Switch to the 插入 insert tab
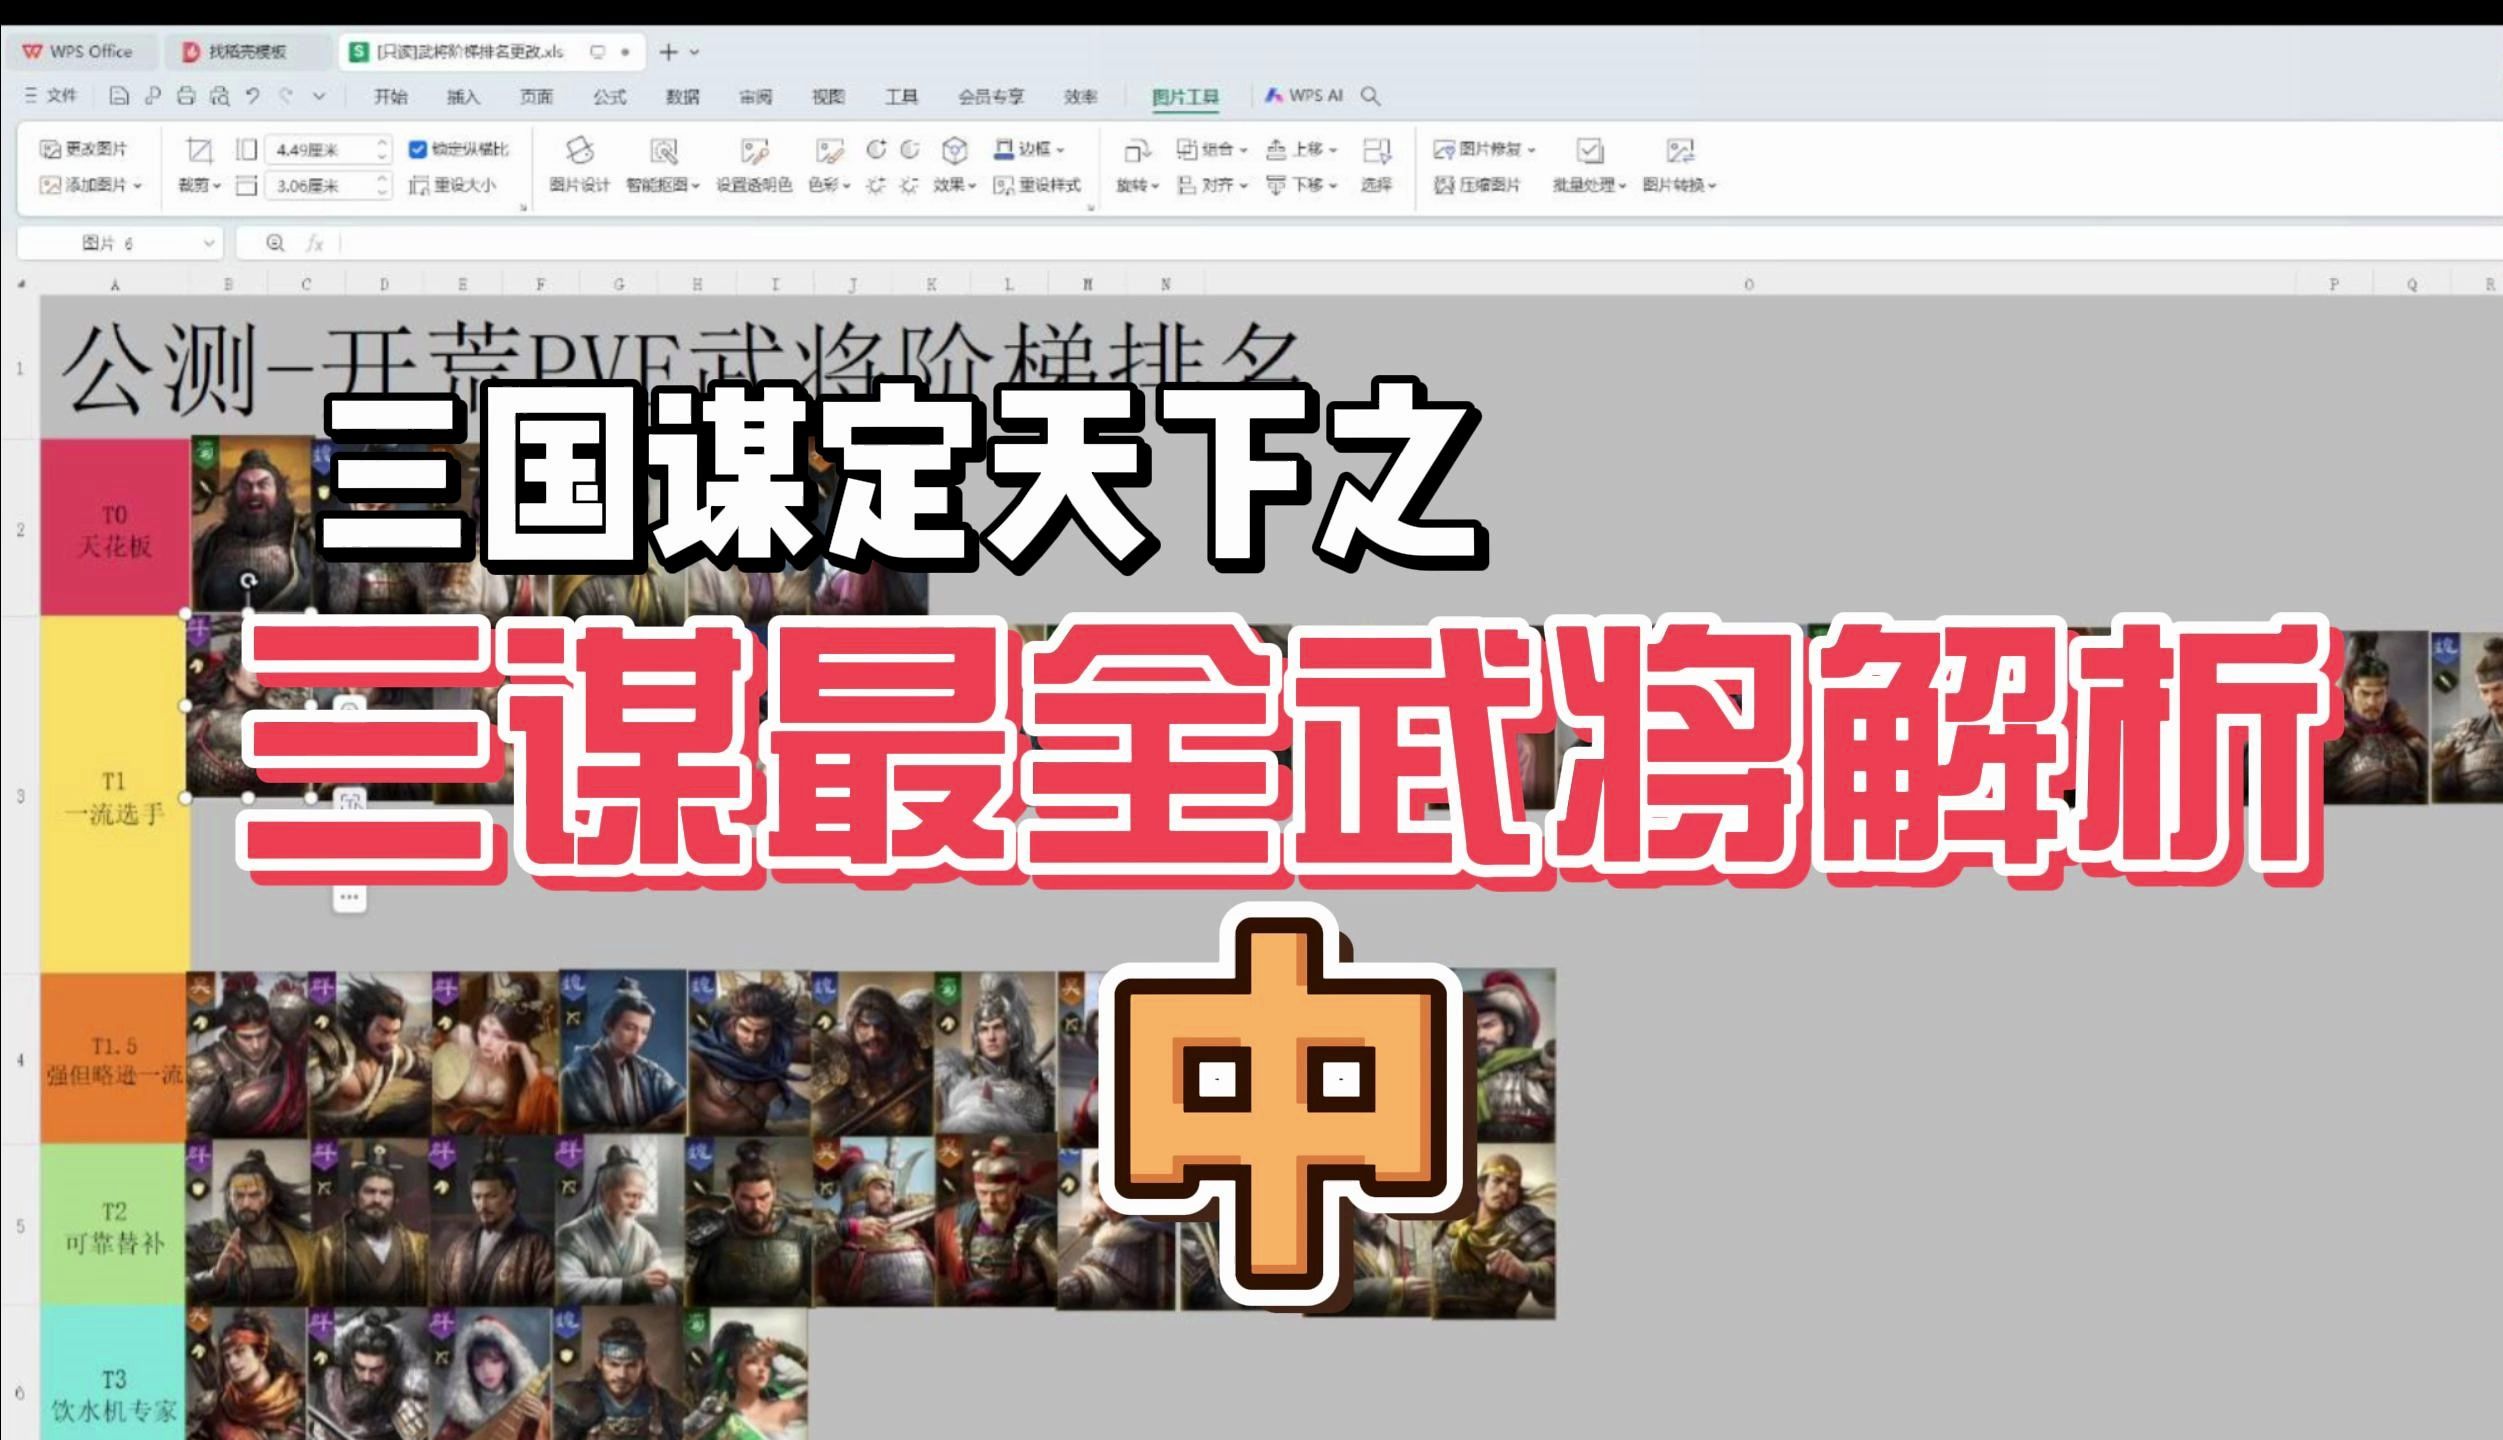 (x=463, y=96)
